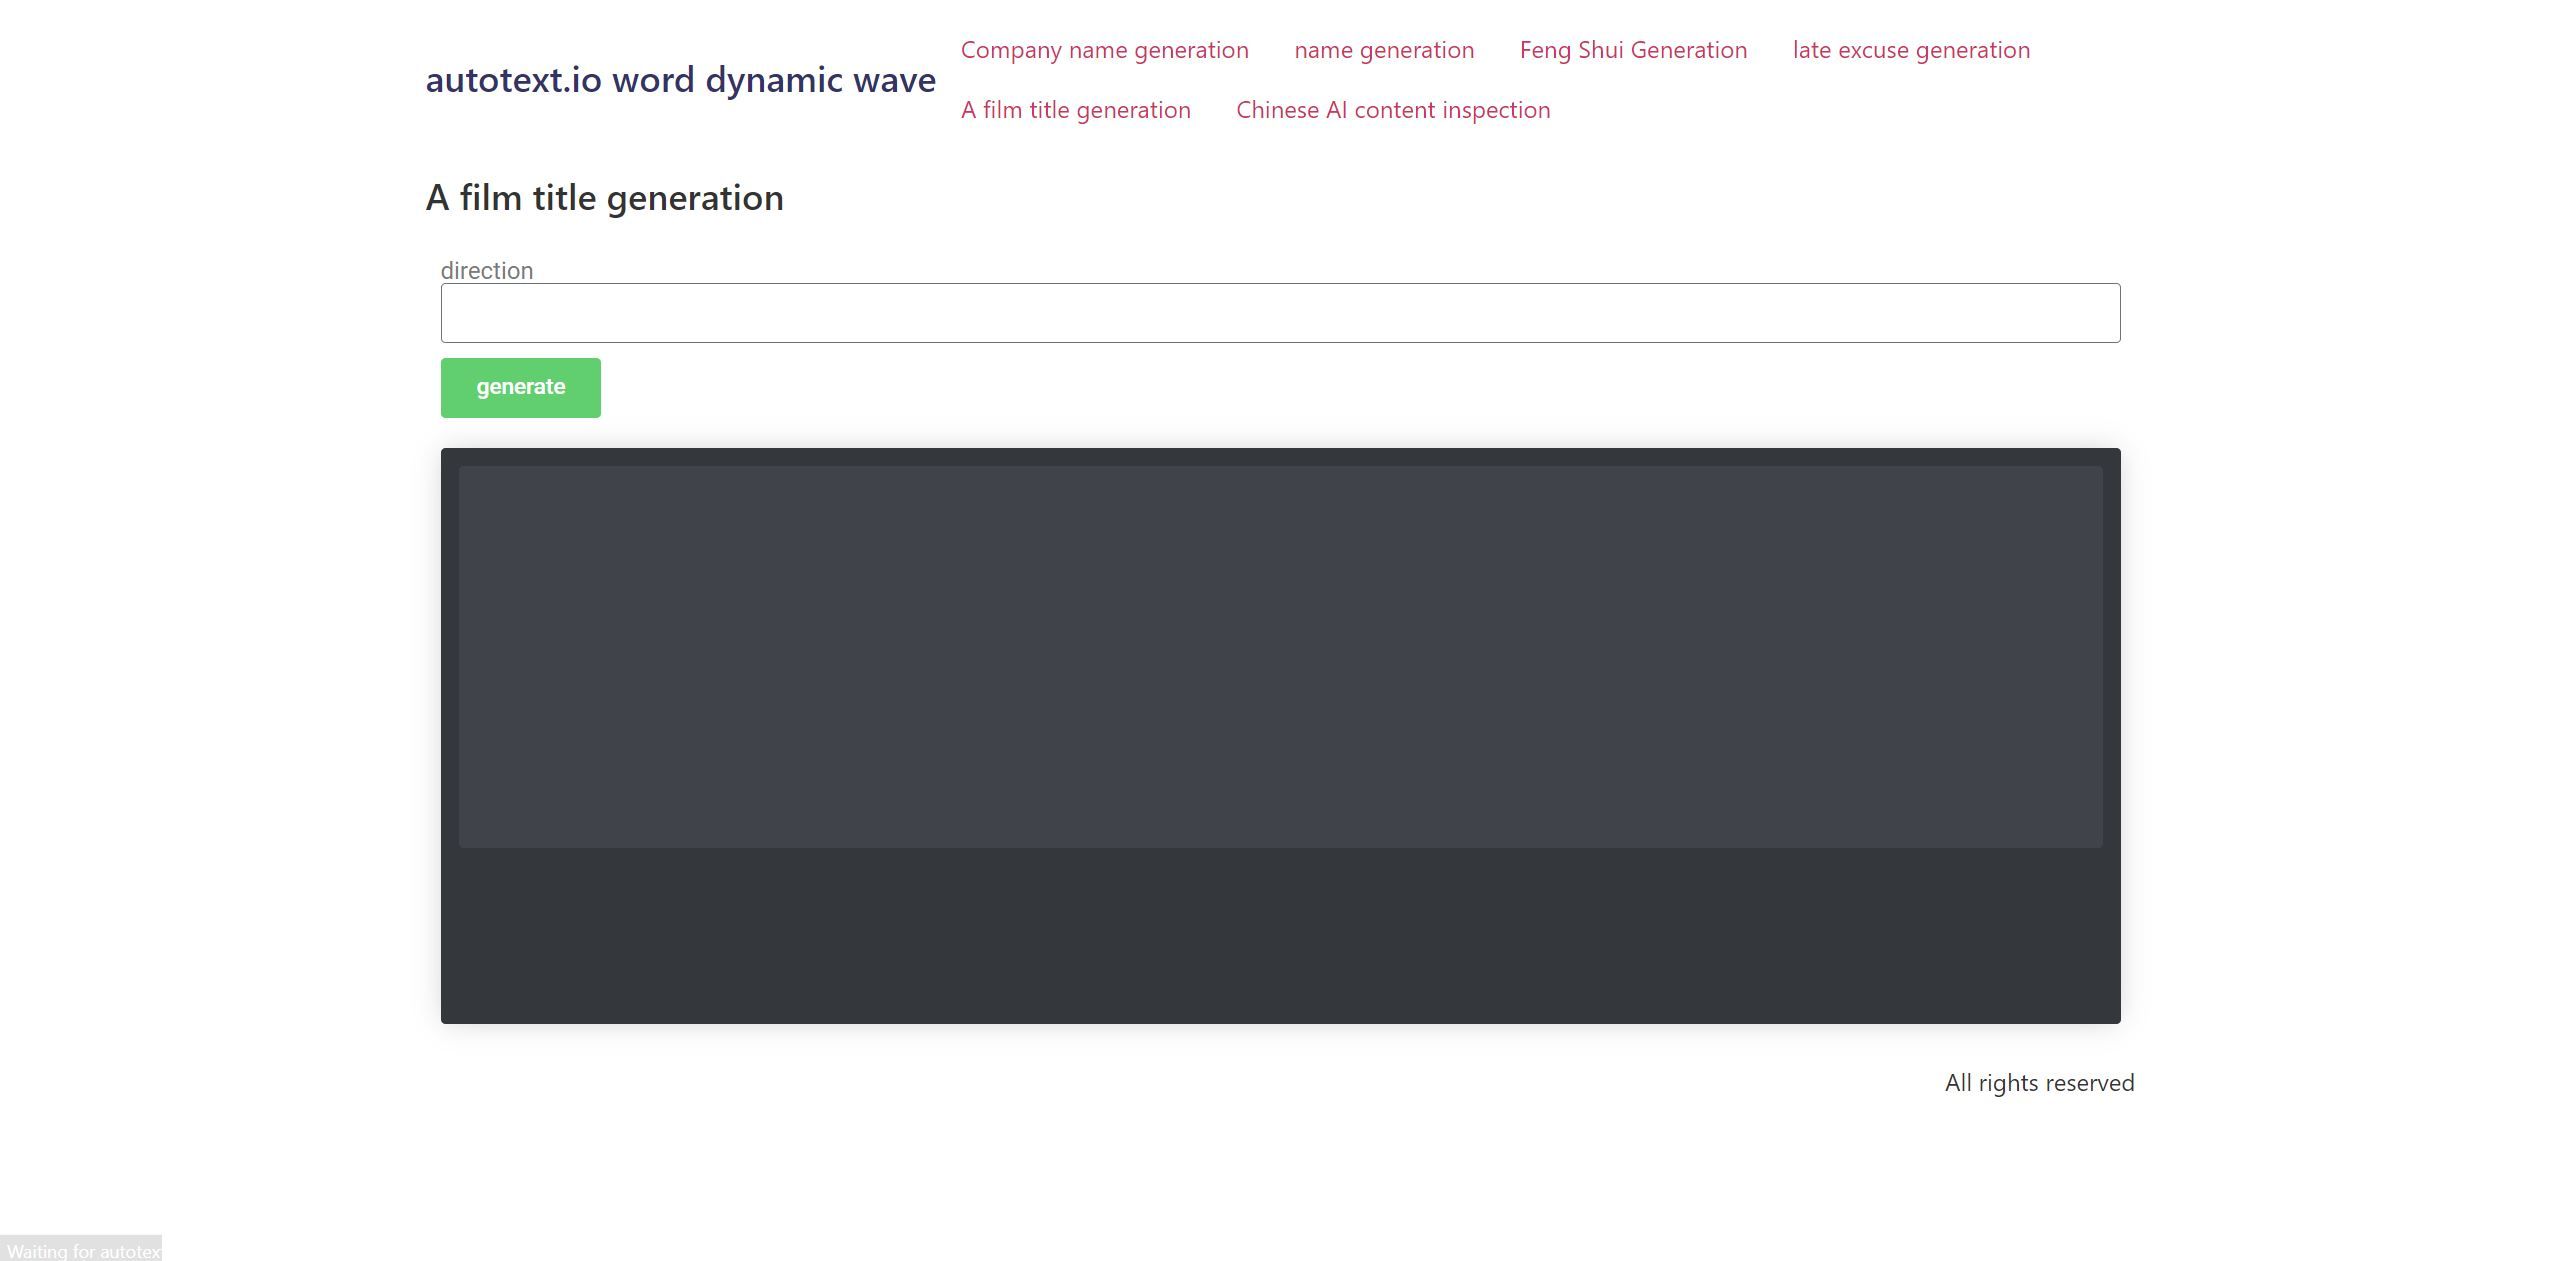
Task: Click the All rights reserved footer text
Action: pos(2038,1082)
